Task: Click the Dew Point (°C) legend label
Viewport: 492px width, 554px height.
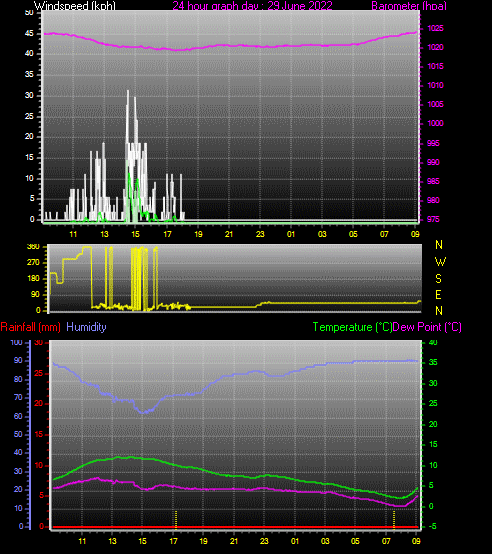Action: [427, 327]
